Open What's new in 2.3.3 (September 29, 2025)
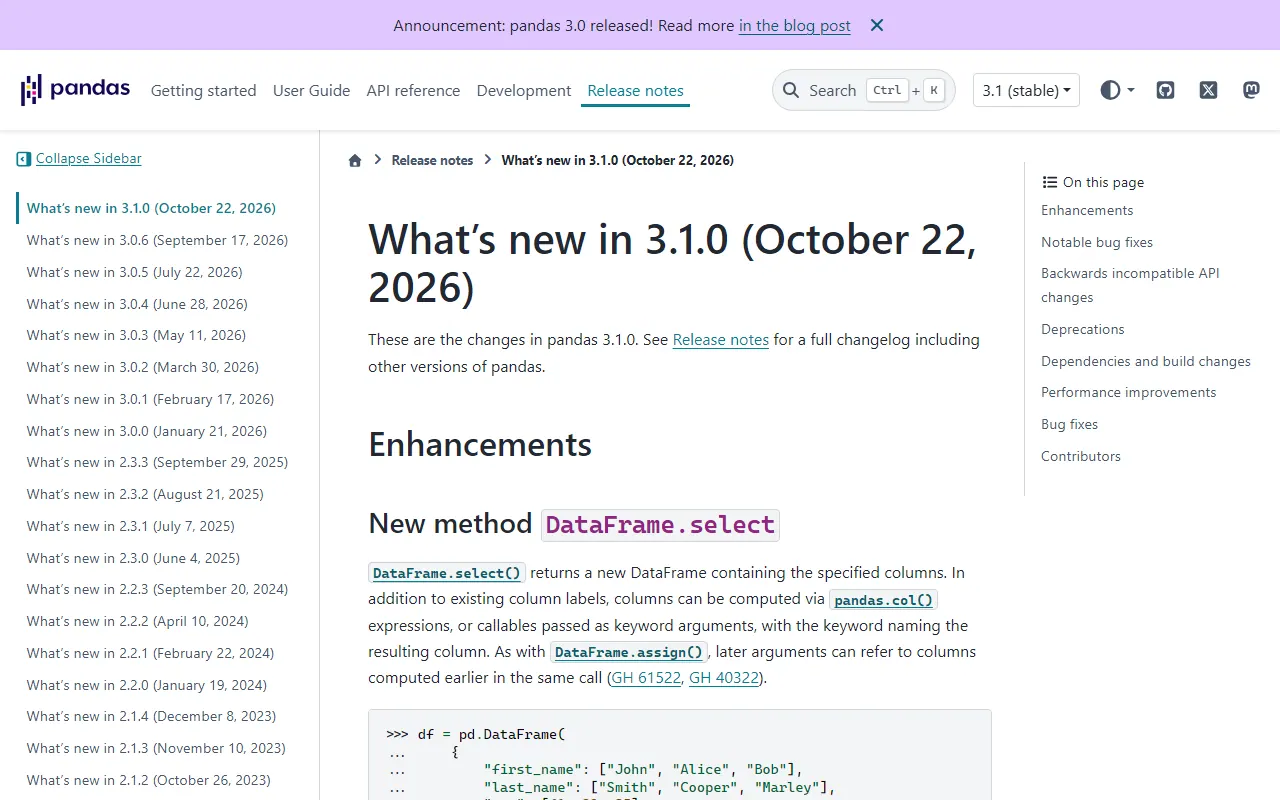The image size is (1280, 800). (157, 462)
